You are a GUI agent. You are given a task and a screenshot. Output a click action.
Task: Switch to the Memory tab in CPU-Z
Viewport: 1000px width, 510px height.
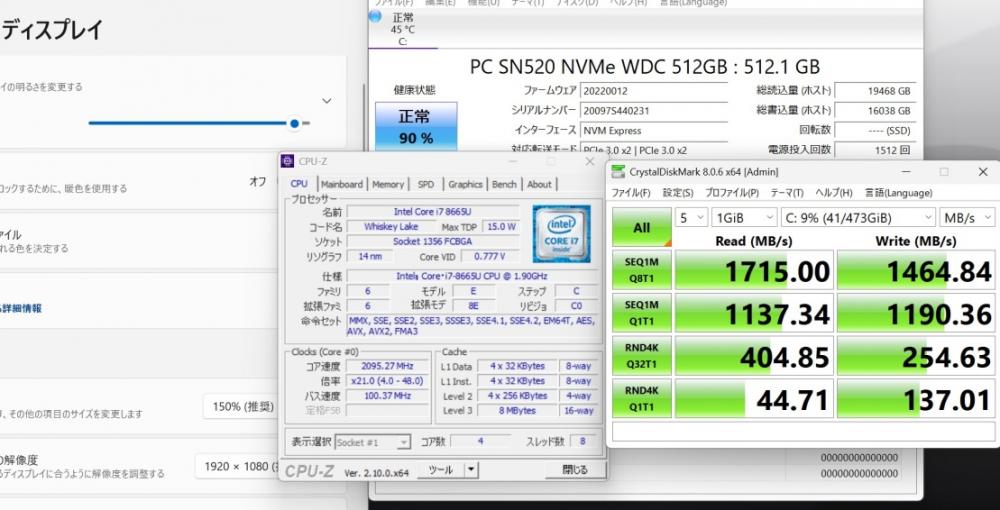388,184
